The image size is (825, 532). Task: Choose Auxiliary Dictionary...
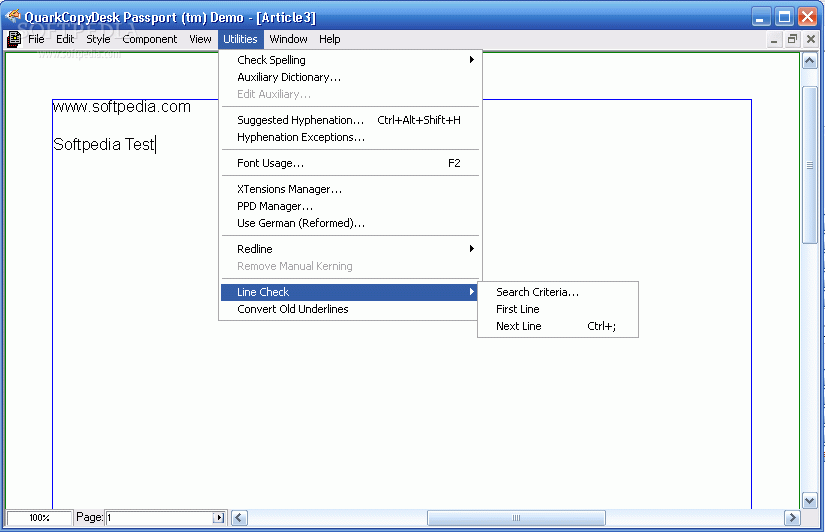click(x=349, y=77)
